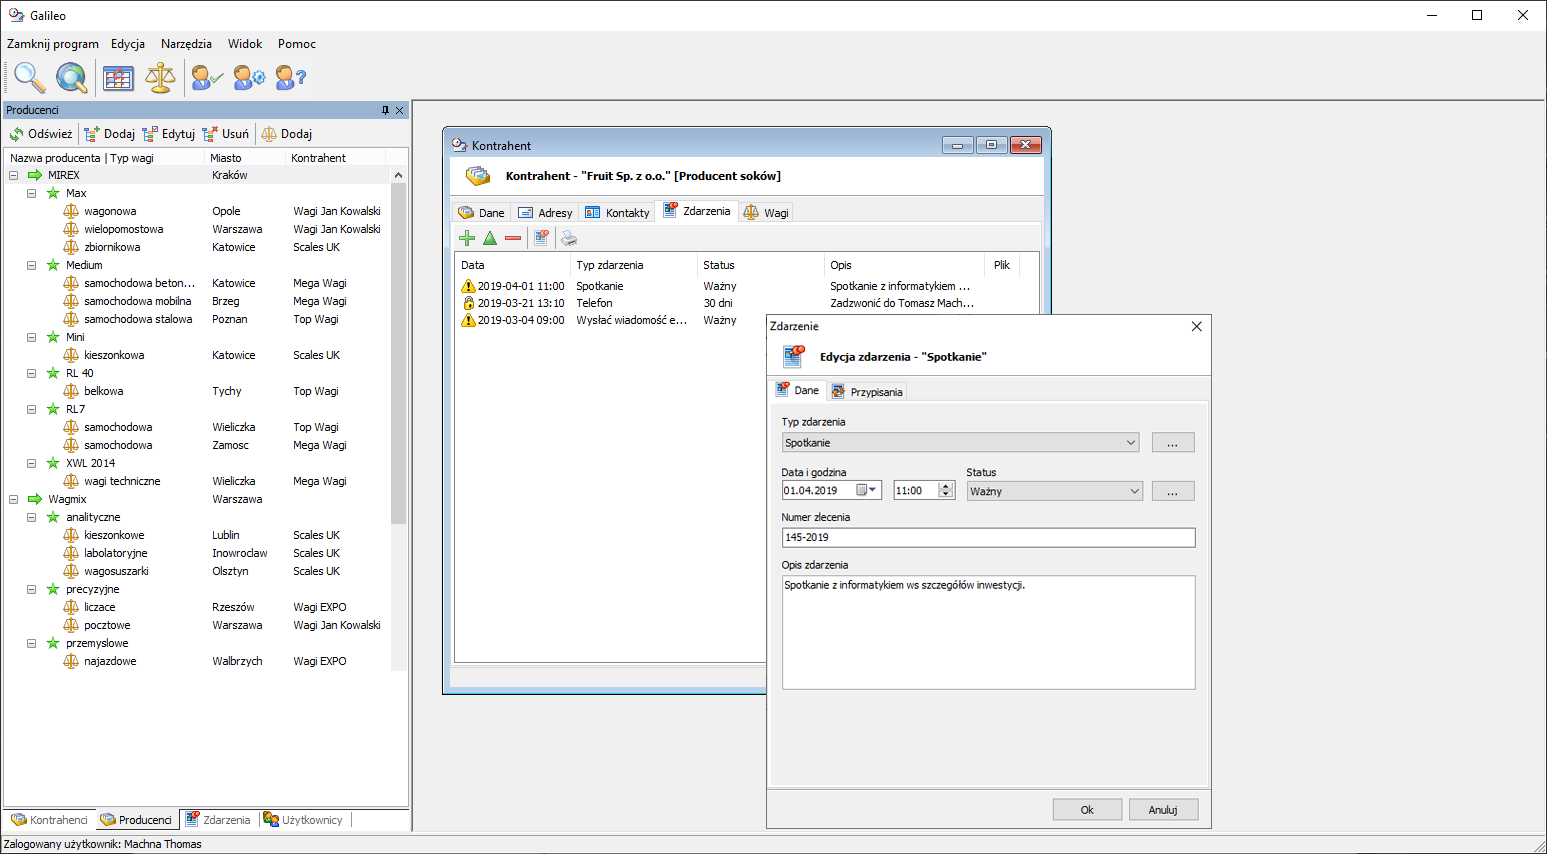Click the golden scales toolbar icon
Viewport: 1547px width, 854px height.
click(x=160, y=77)
